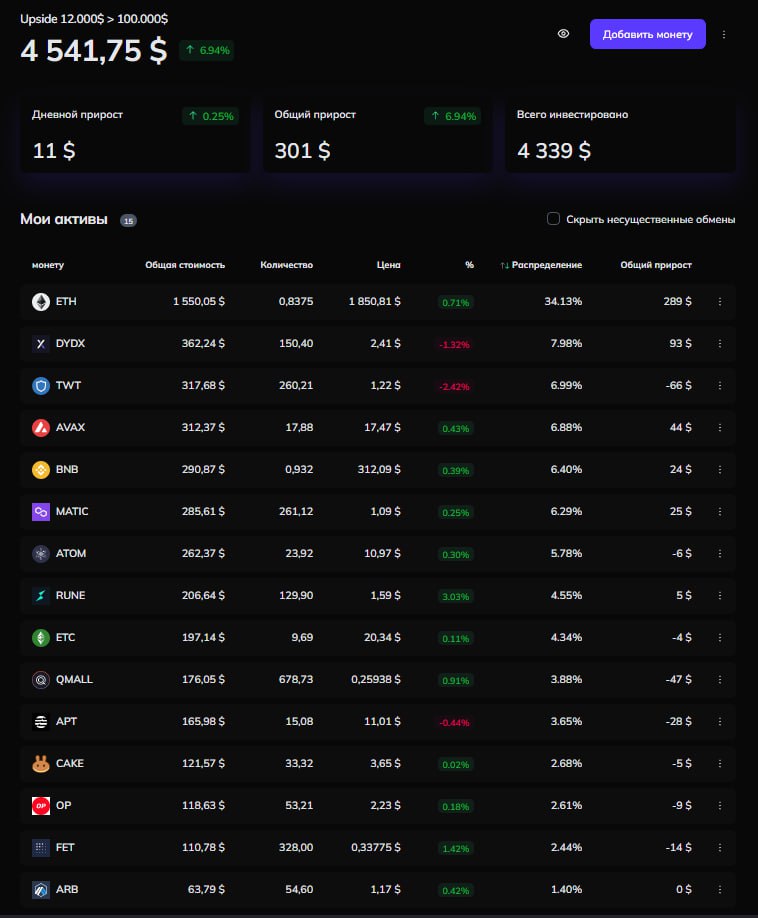The width and height of the screenshot is (758, 918).
Task: Click the green 6.94% portfolio change badge
Action: pyautogui.click(x=207, y=50)
